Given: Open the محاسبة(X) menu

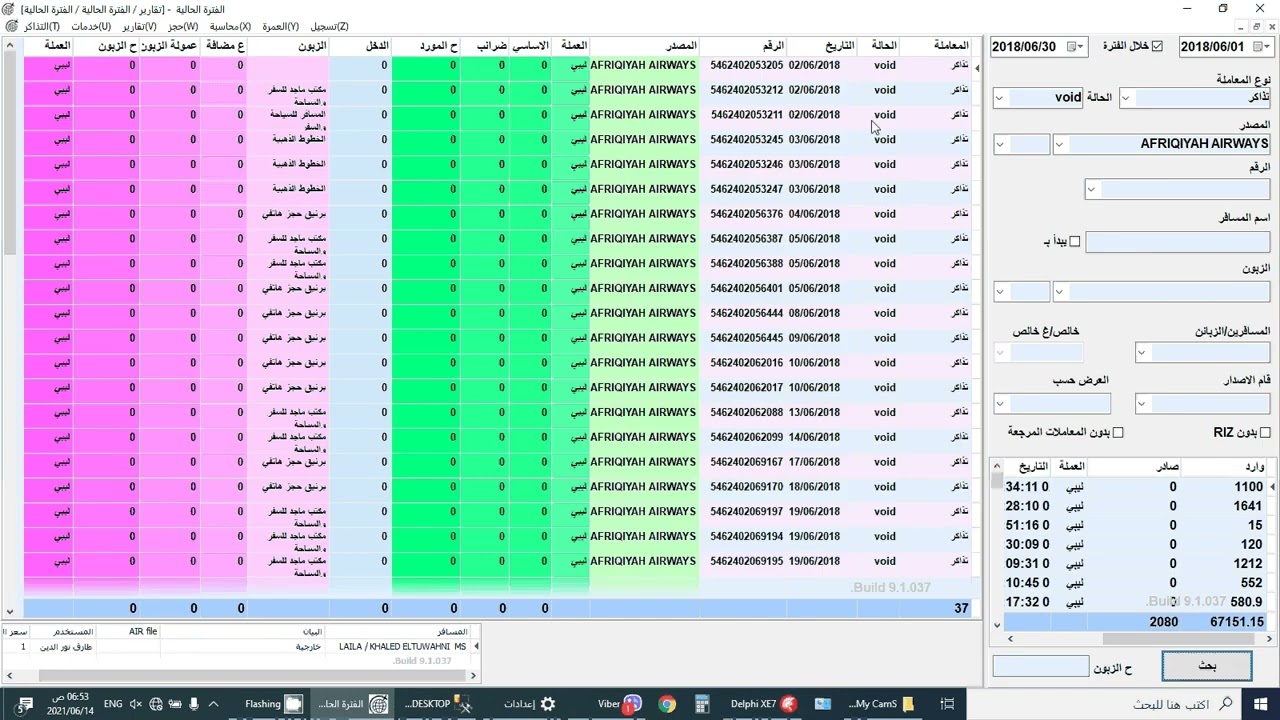Looking at the screenshot, I should (x=230, y=27).
